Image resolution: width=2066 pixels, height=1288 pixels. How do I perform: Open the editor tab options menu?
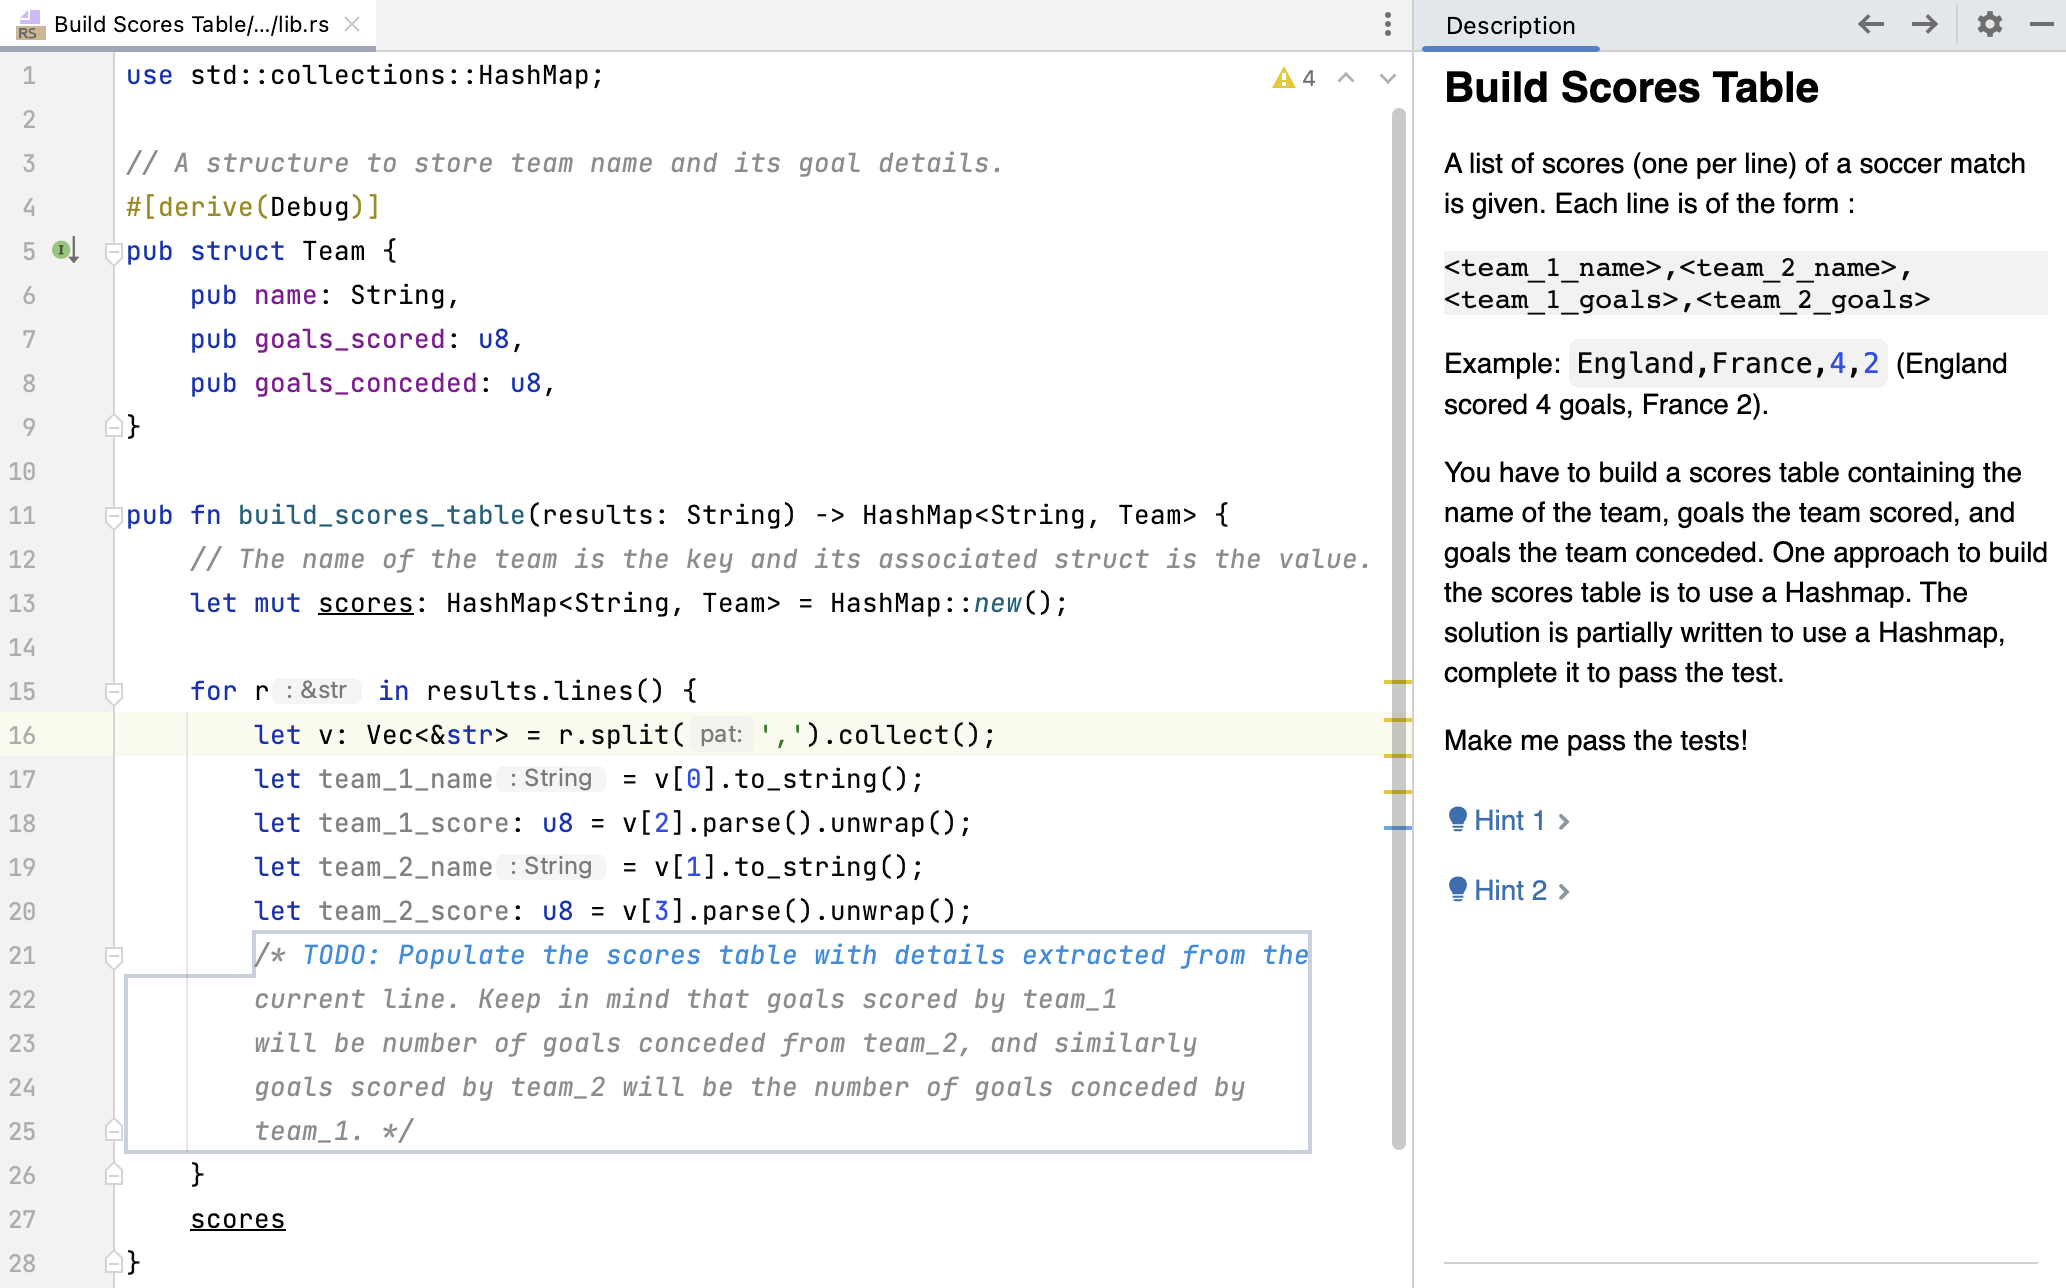1387,24
